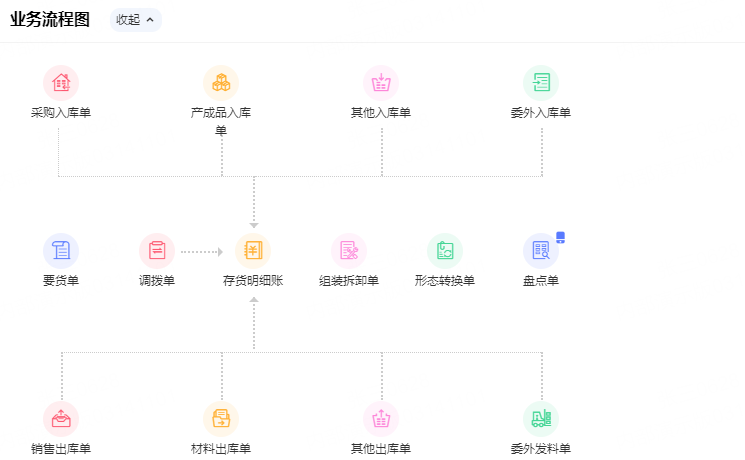745x460 pixels.
Task: Click the 材料出库单 label
Action: [221, 449]
